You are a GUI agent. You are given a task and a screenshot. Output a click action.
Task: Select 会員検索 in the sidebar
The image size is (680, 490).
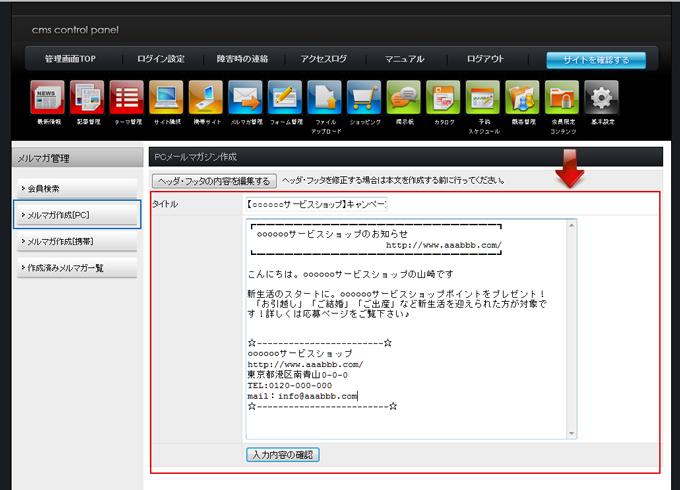point(77,188)
